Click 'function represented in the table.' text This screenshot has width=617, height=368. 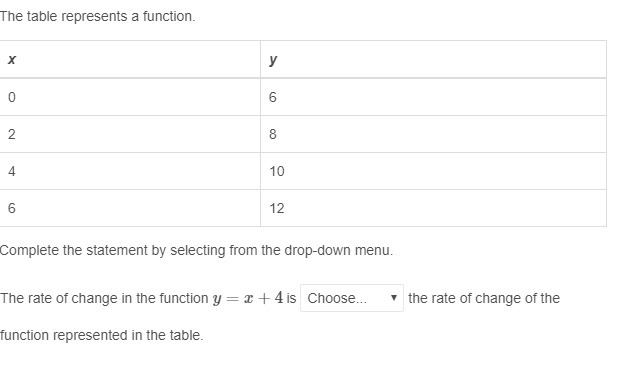tap(102, 335)
